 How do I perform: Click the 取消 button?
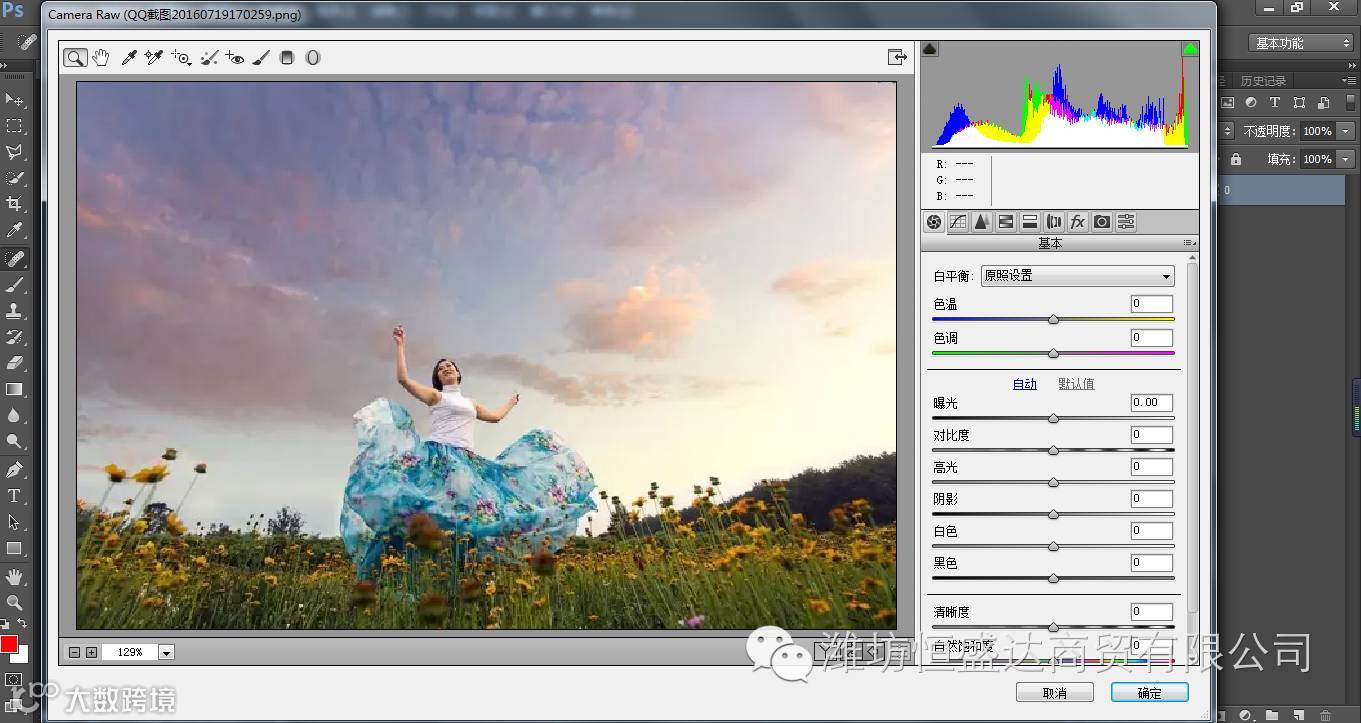(1055, 693)
